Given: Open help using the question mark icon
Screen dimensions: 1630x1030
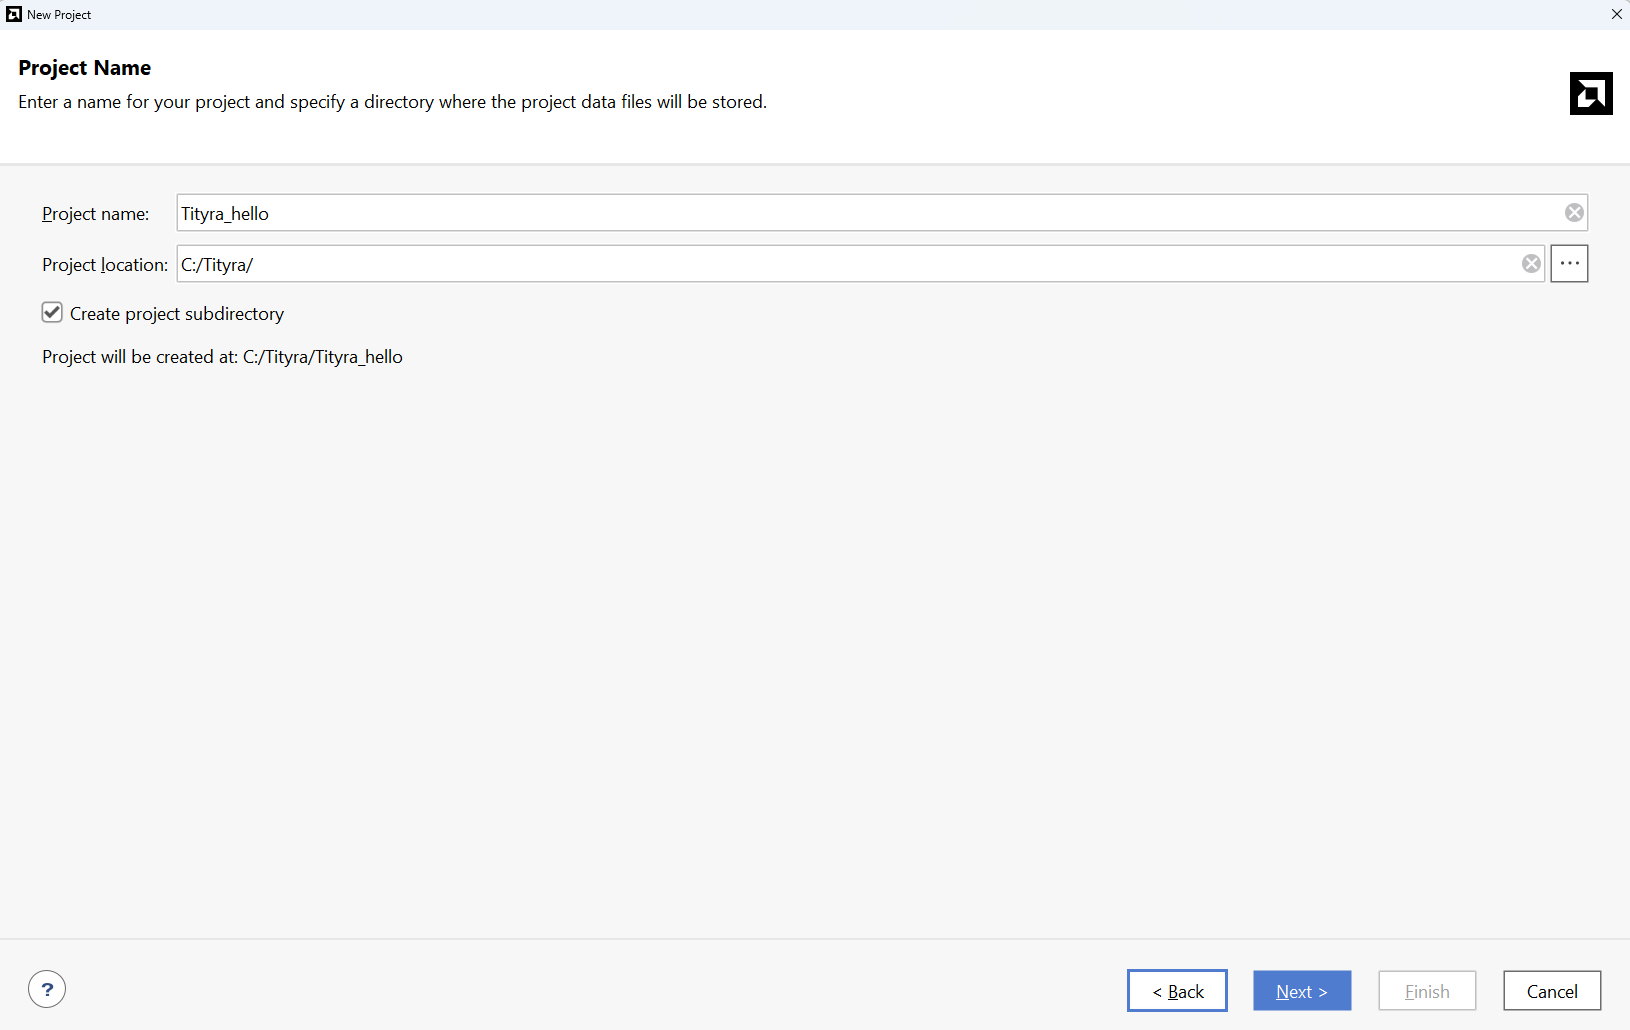Looking at the screenshot, I should coord(47,990).
